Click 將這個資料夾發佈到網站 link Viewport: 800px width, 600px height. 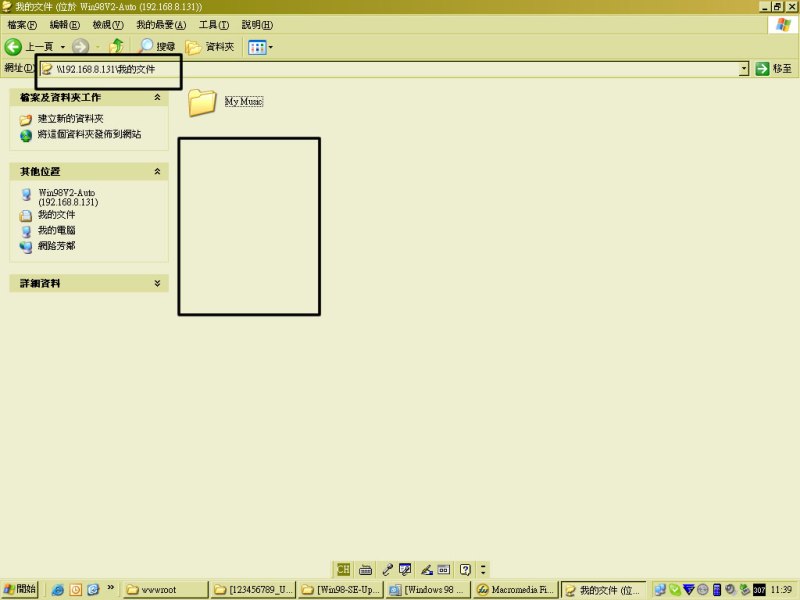[x=89, y=134]
